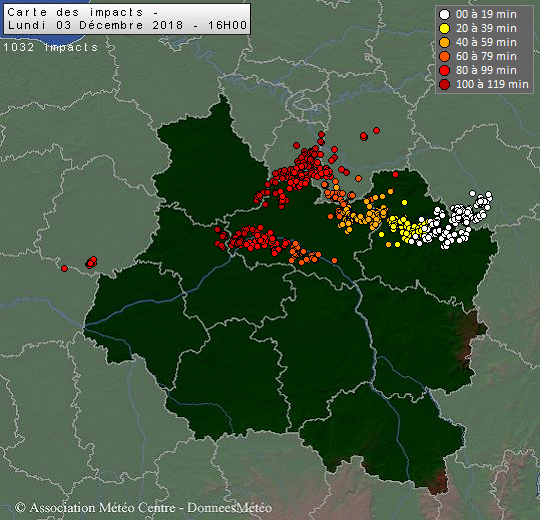Click the 'Lundi 03 Décembre 2018 - 16H00' date line
540x520 pixels.
coord(127,25)
